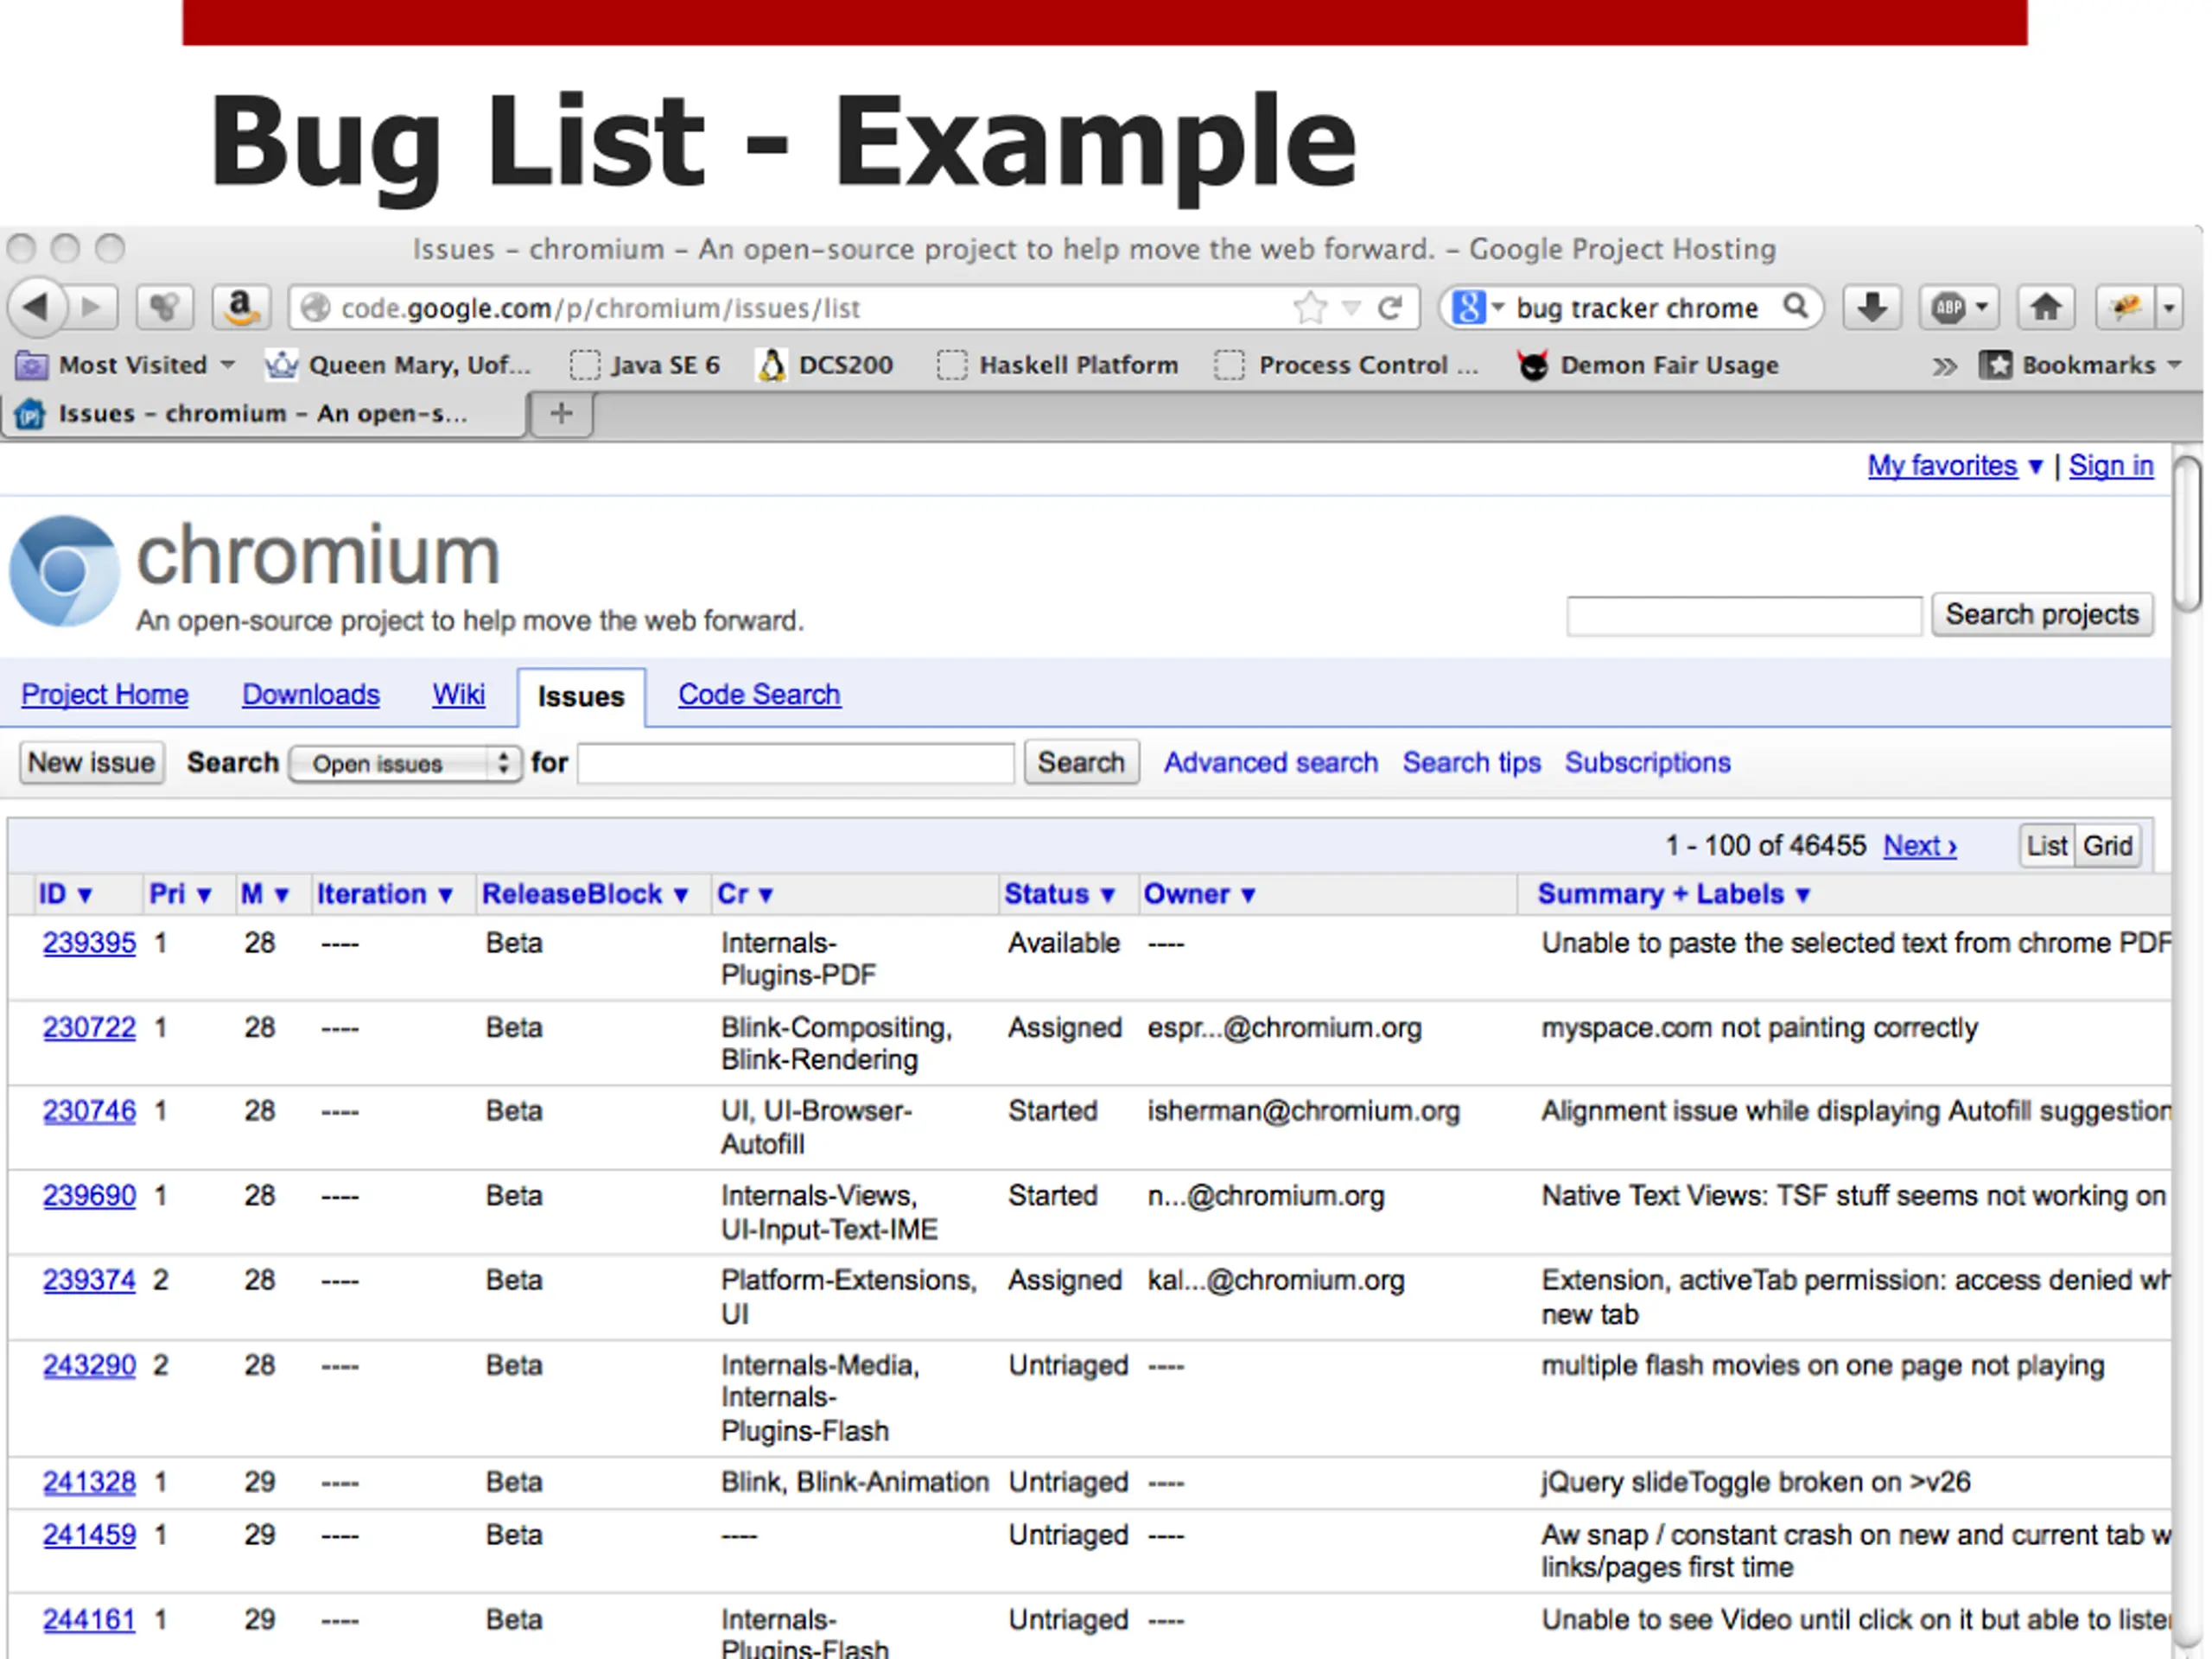The height and width of the screenshot is (1659, 2212).
Task: Click the Haskell Platform bookmark
Action: [x=1058, y=365]
